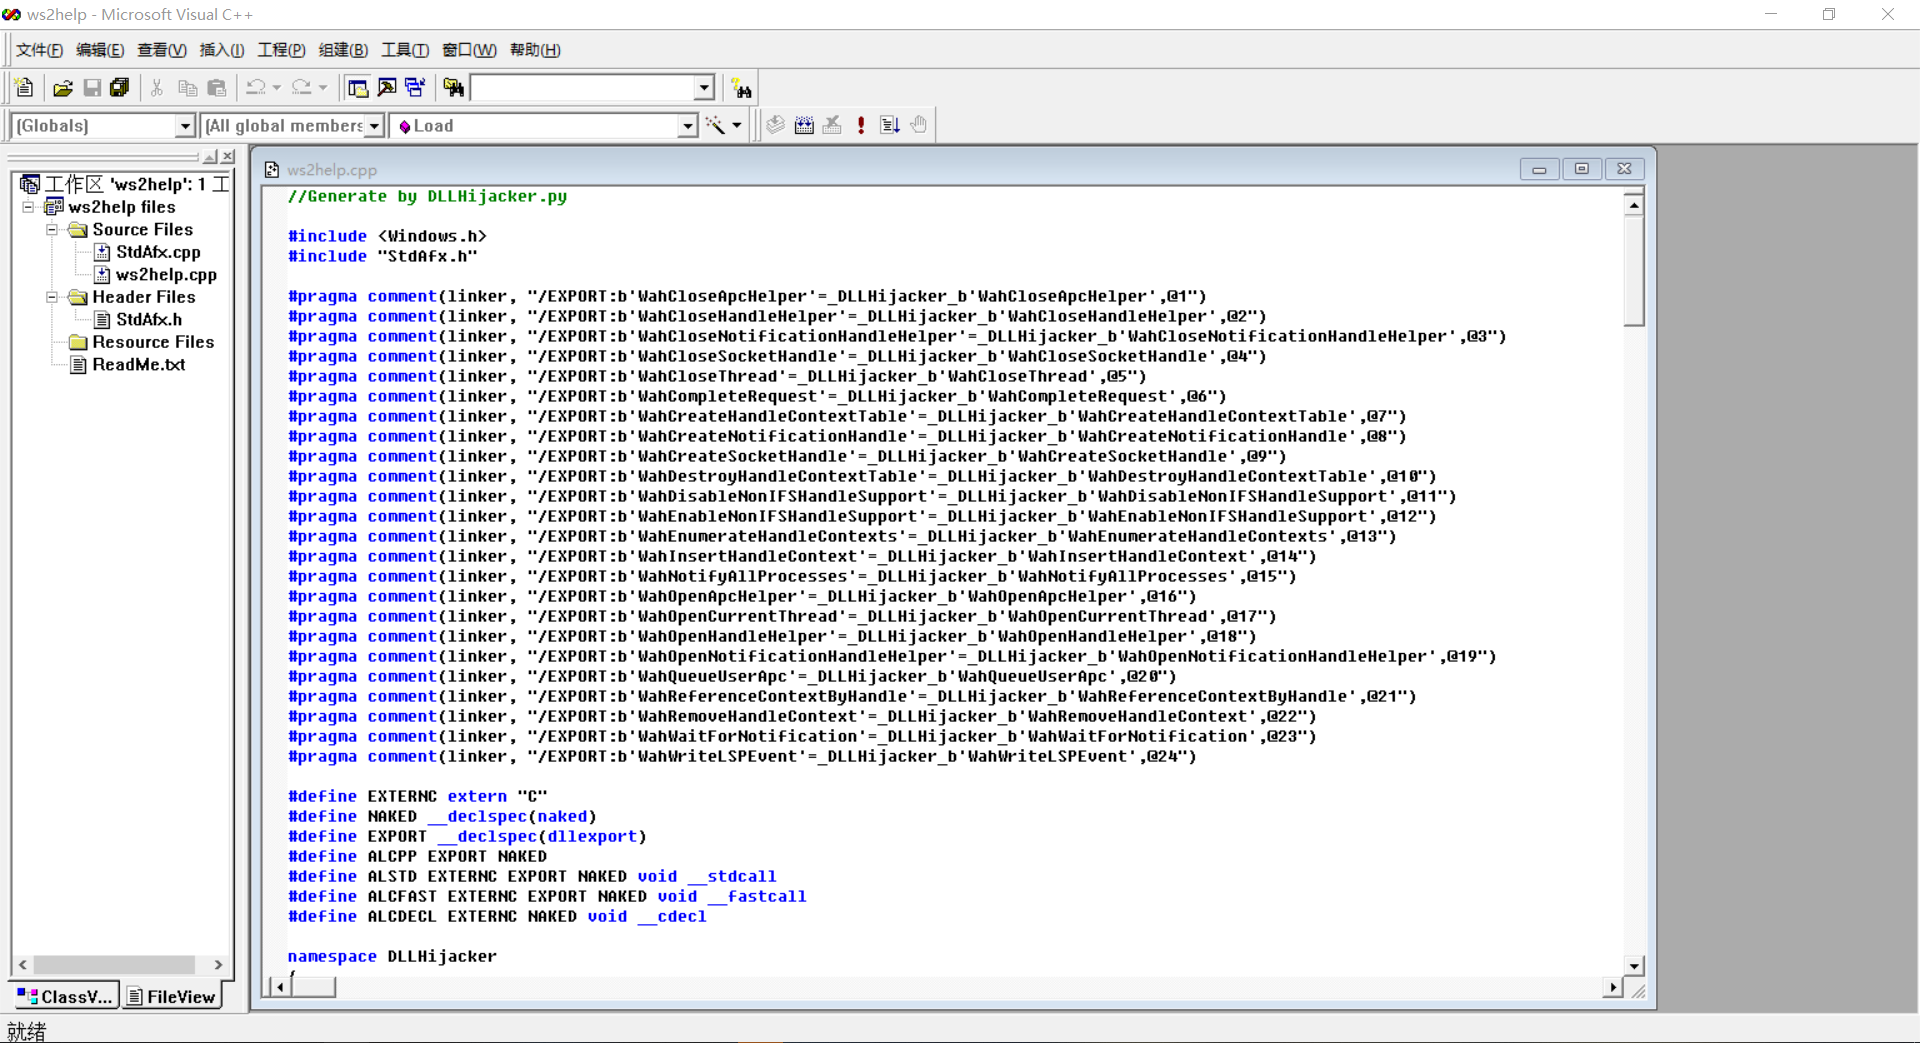The image size is (1920, 1043).
Task: Toggle the Workspace window icon
Action: click(x=358, y=88)
